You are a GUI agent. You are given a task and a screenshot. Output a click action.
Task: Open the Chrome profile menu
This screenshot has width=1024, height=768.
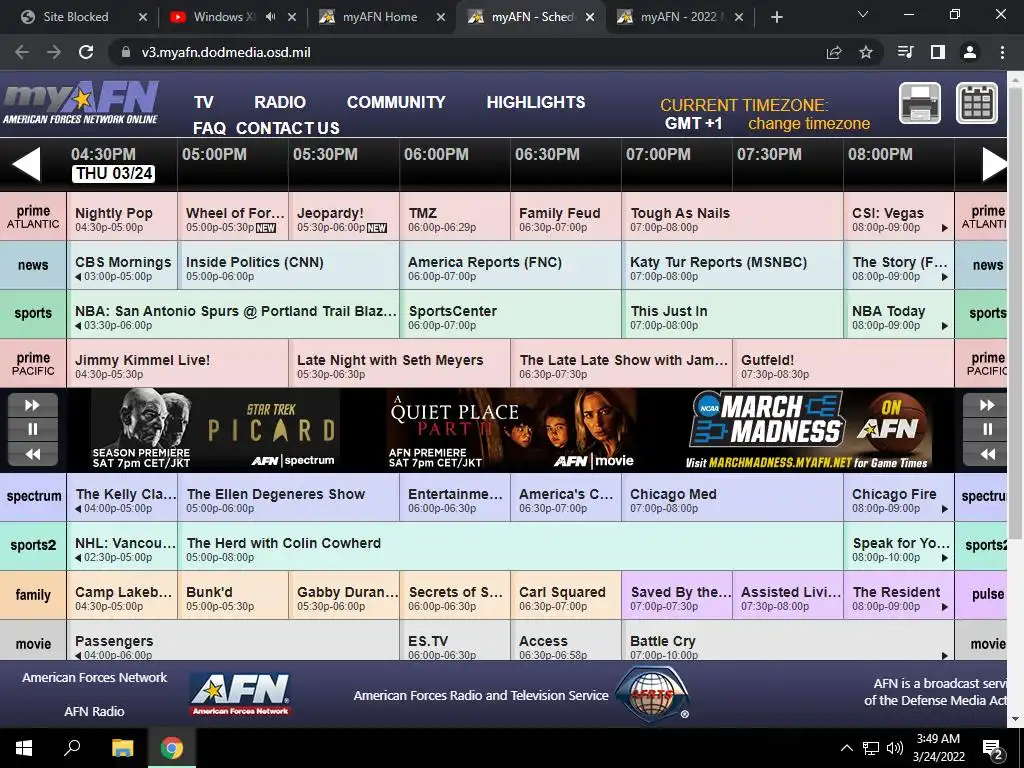pos(970,52)
